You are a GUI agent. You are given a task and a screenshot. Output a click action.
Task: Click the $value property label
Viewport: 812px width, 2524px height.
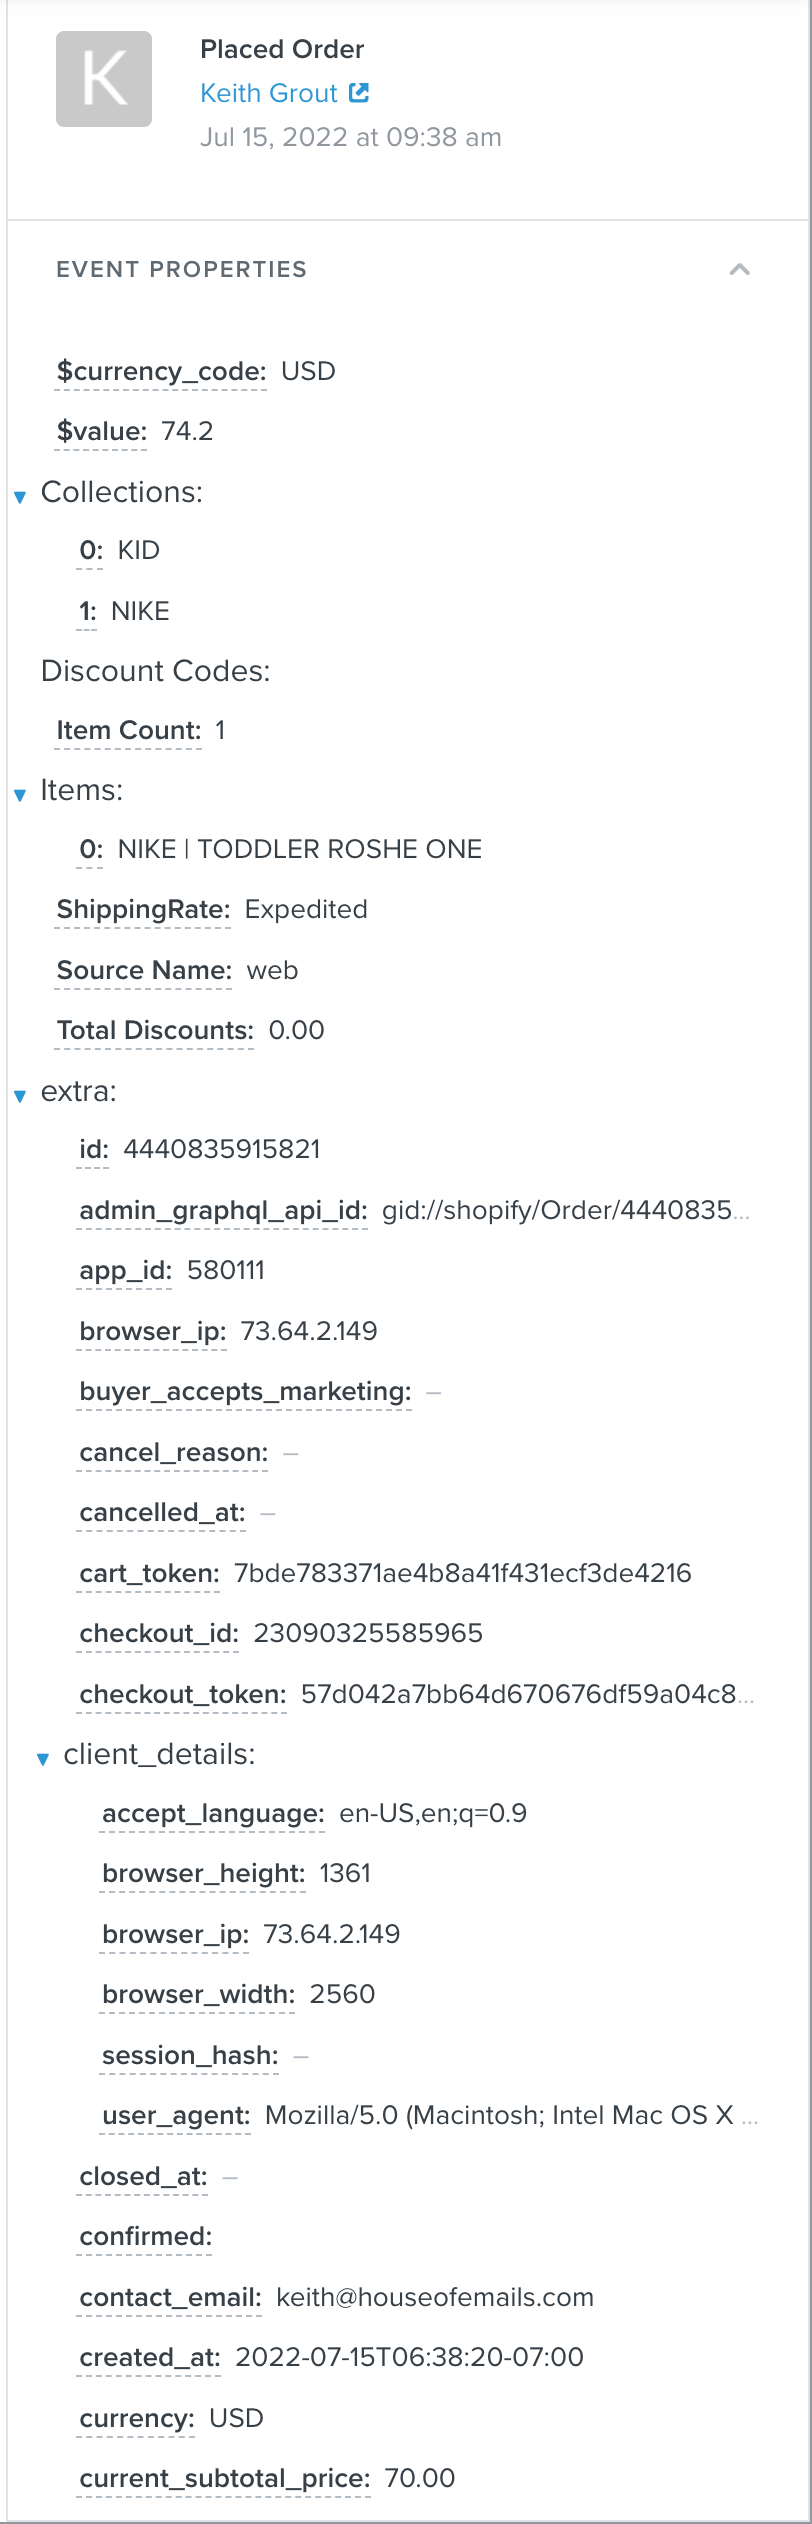click(x=102, y=432)
